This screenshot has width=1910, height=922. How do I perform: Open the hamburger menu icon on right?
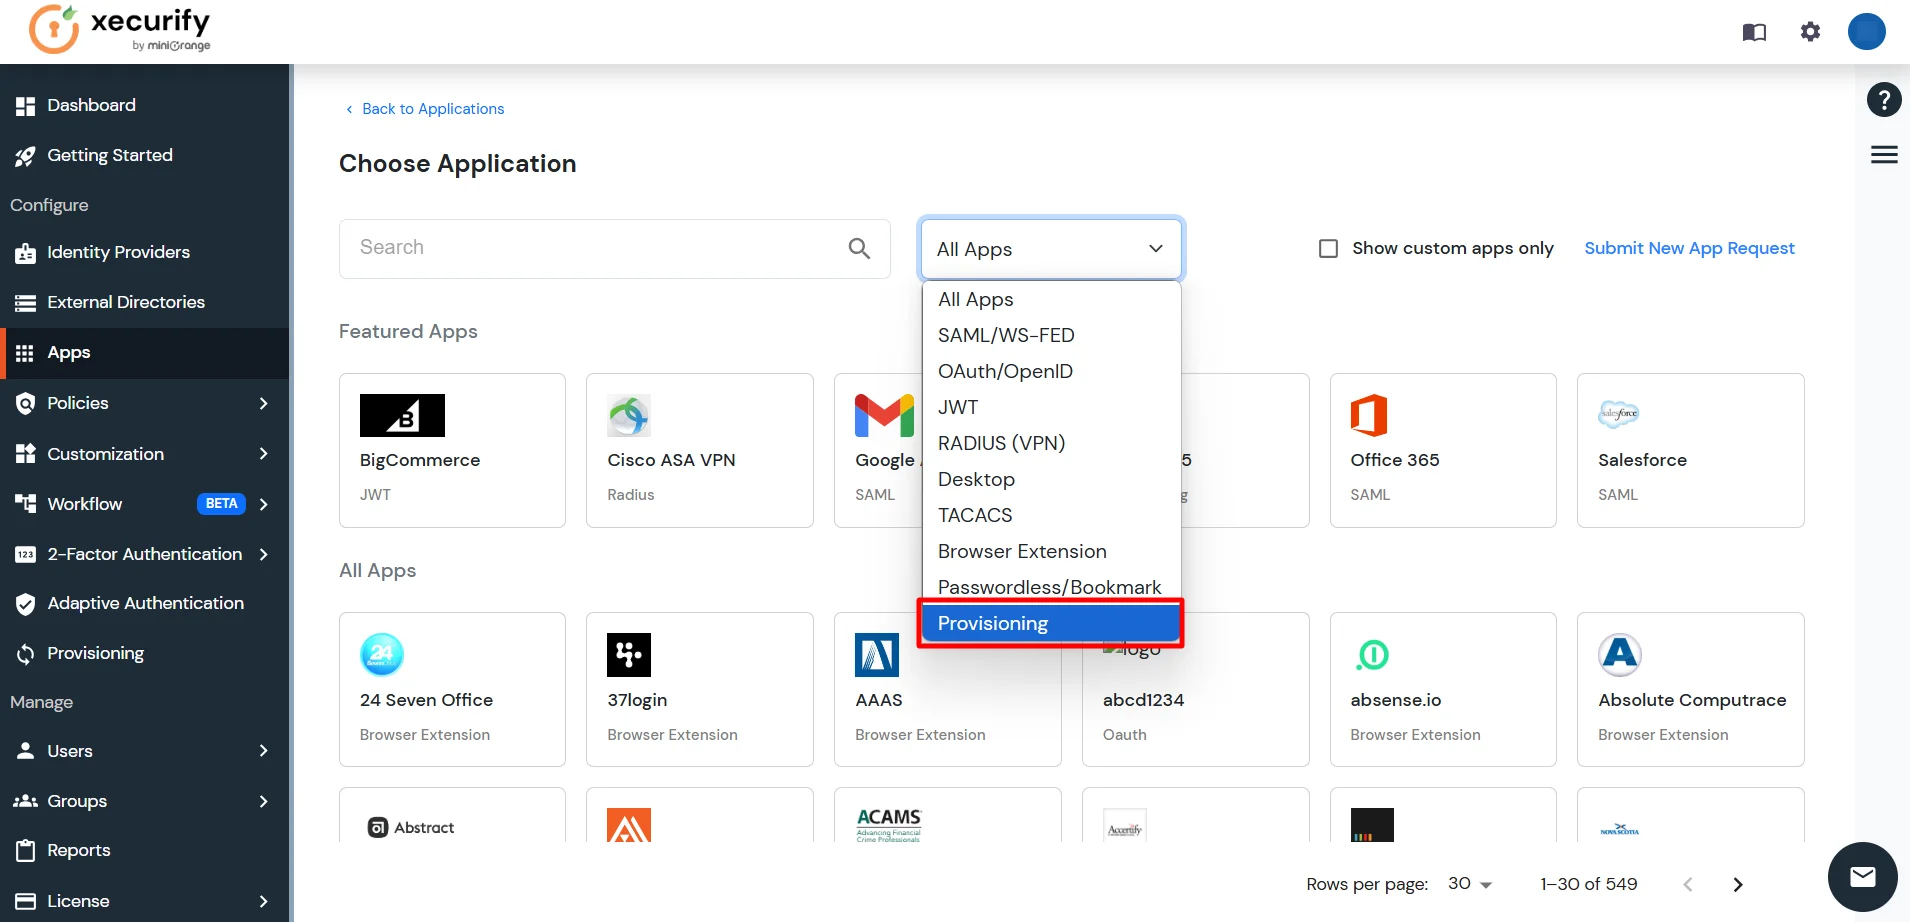click(x=1884, y=154)
